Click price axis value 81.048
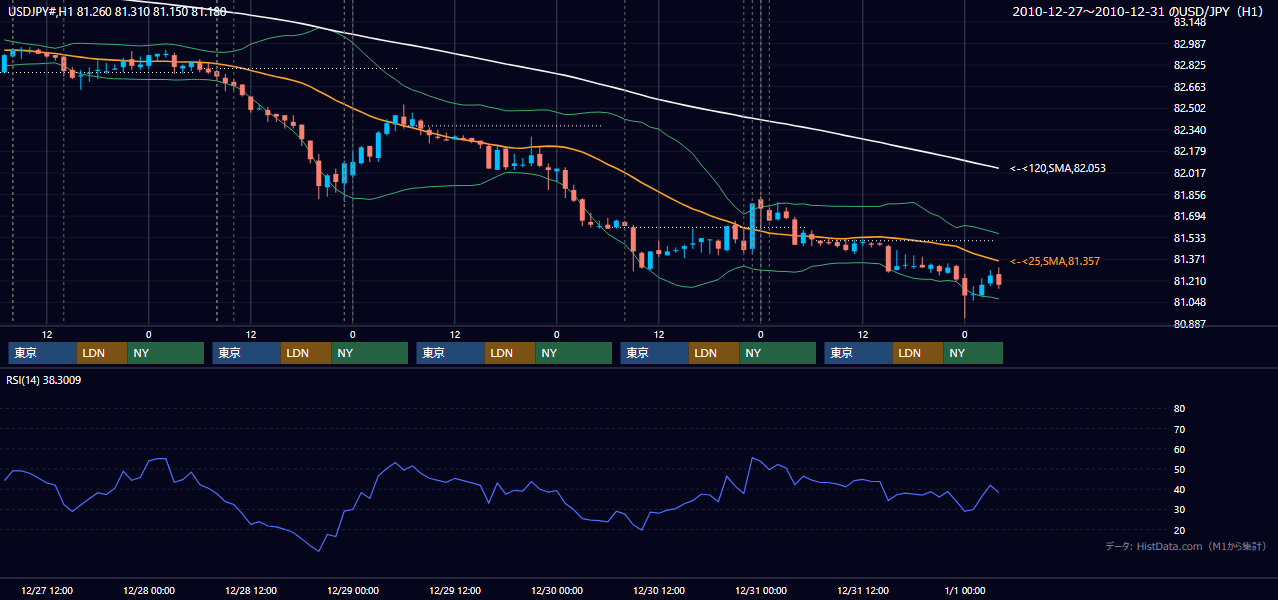 (1188, 302)
